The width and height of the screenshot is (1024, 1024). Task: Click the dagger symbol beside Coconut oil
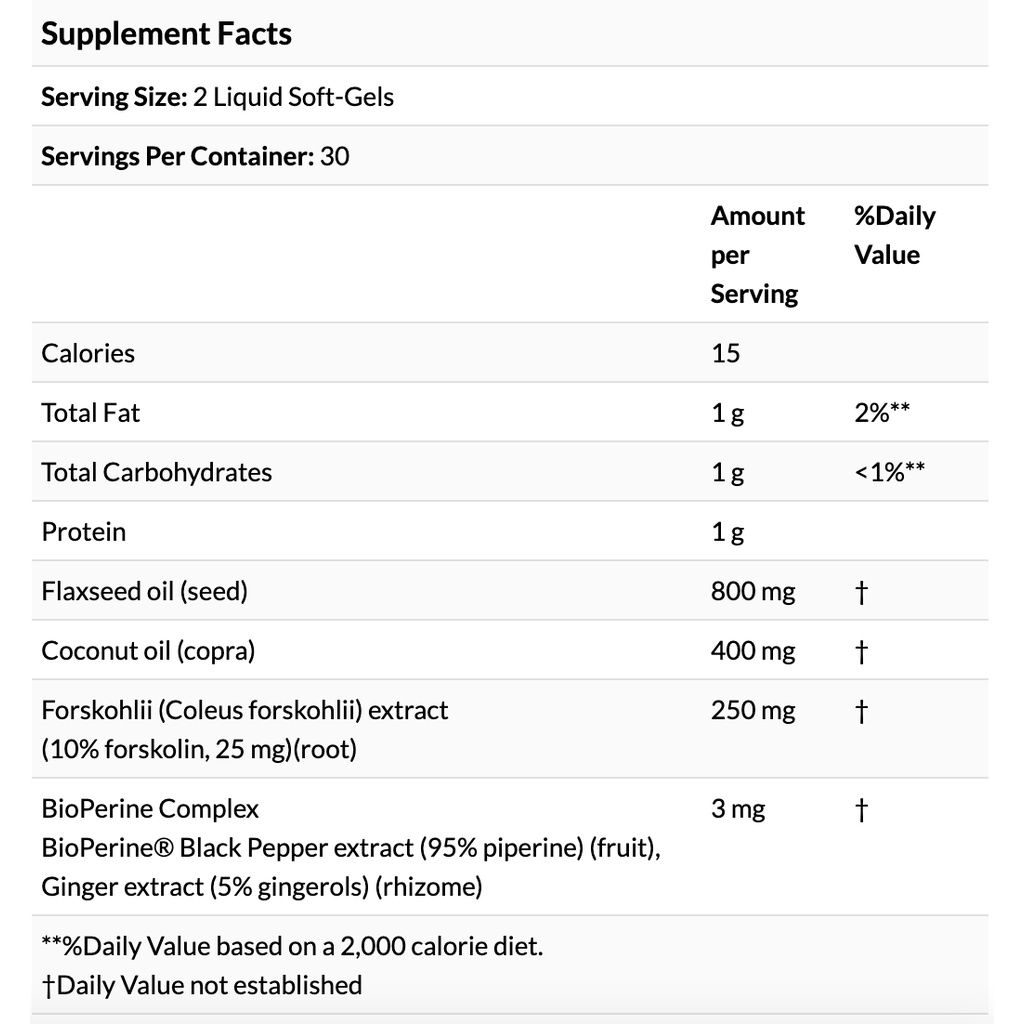[x=861, y=651]
